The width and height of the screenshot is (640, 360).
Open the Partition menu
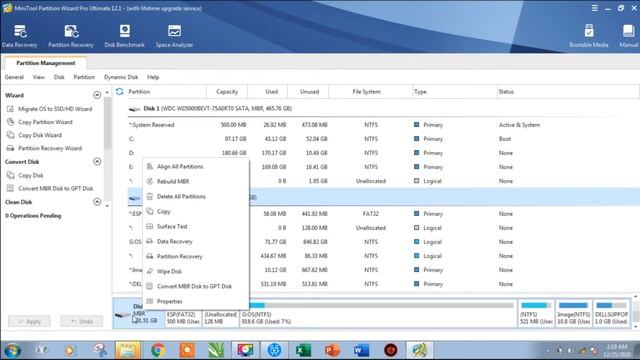84,77
